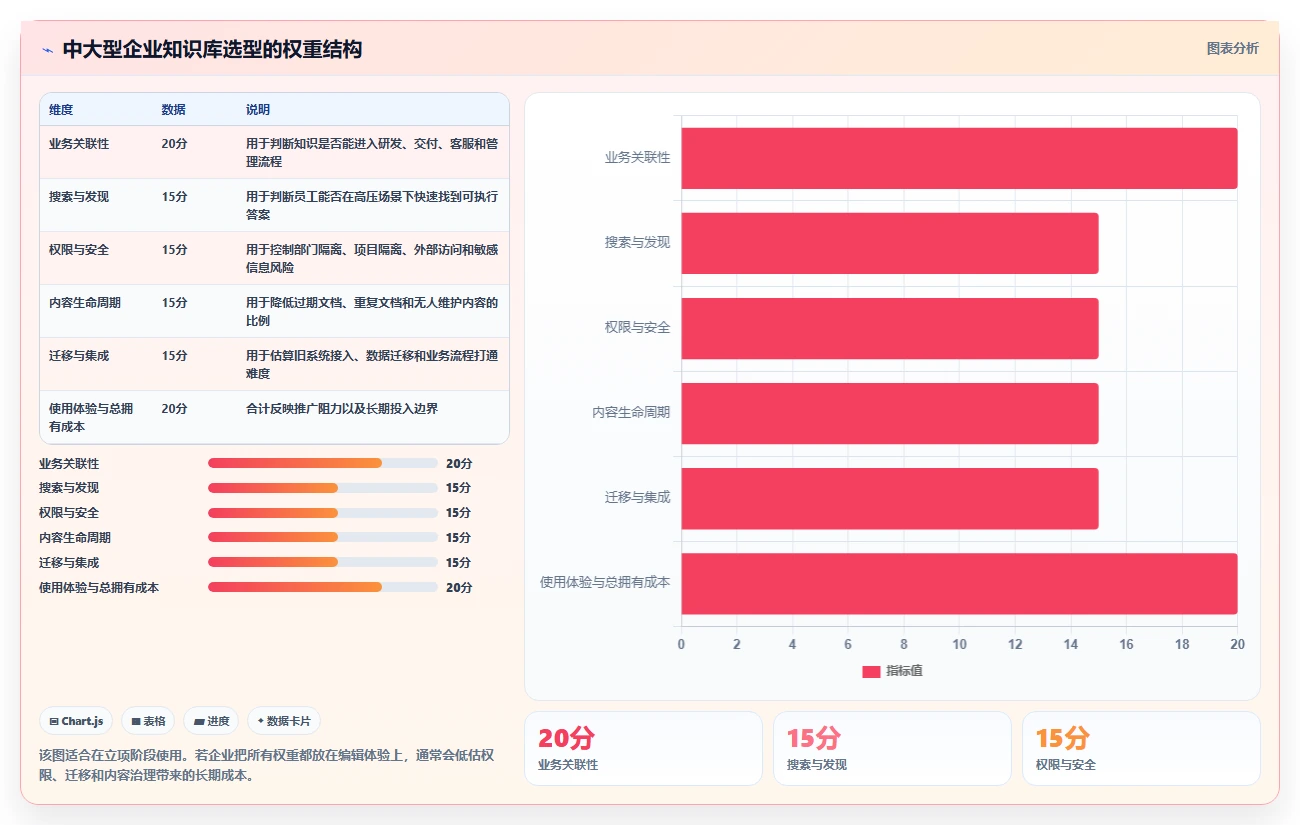
Task: Click the 内容生命周期 progress bar
Action: tap(323, 537)
